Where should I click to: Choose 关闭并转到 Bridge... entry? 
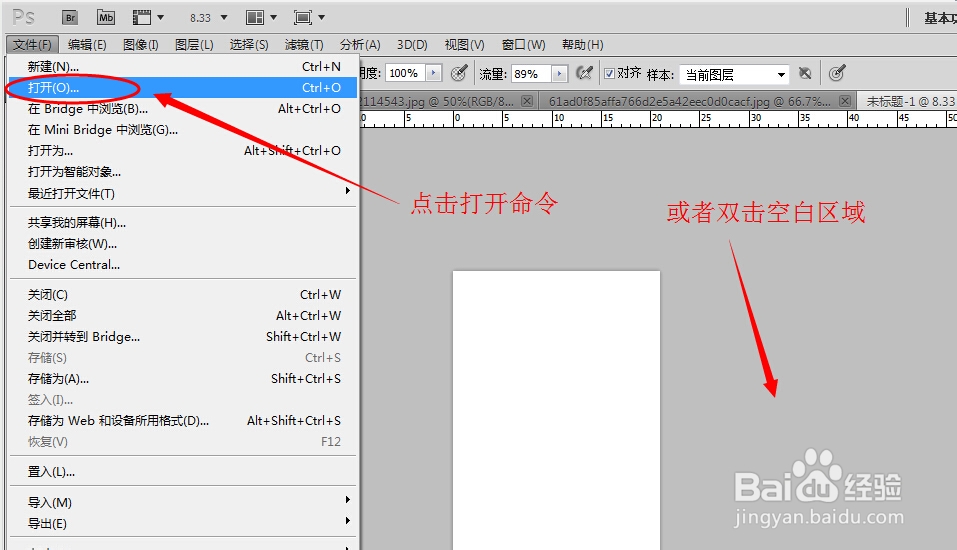point(183,336)
